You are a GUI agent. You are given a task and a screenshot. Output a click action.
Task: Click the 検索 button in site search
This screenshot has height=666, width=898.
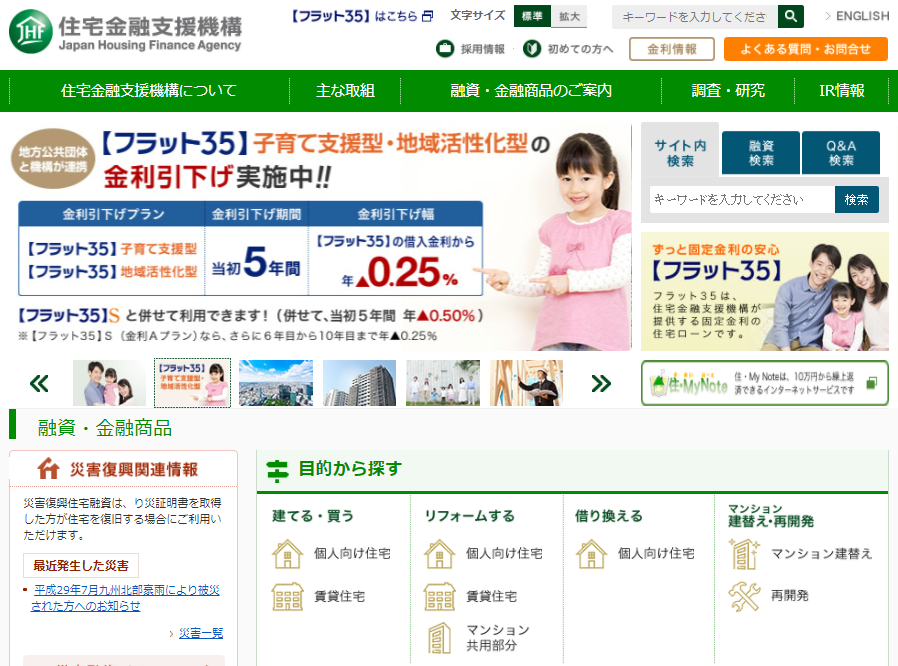tap(856, 199)
